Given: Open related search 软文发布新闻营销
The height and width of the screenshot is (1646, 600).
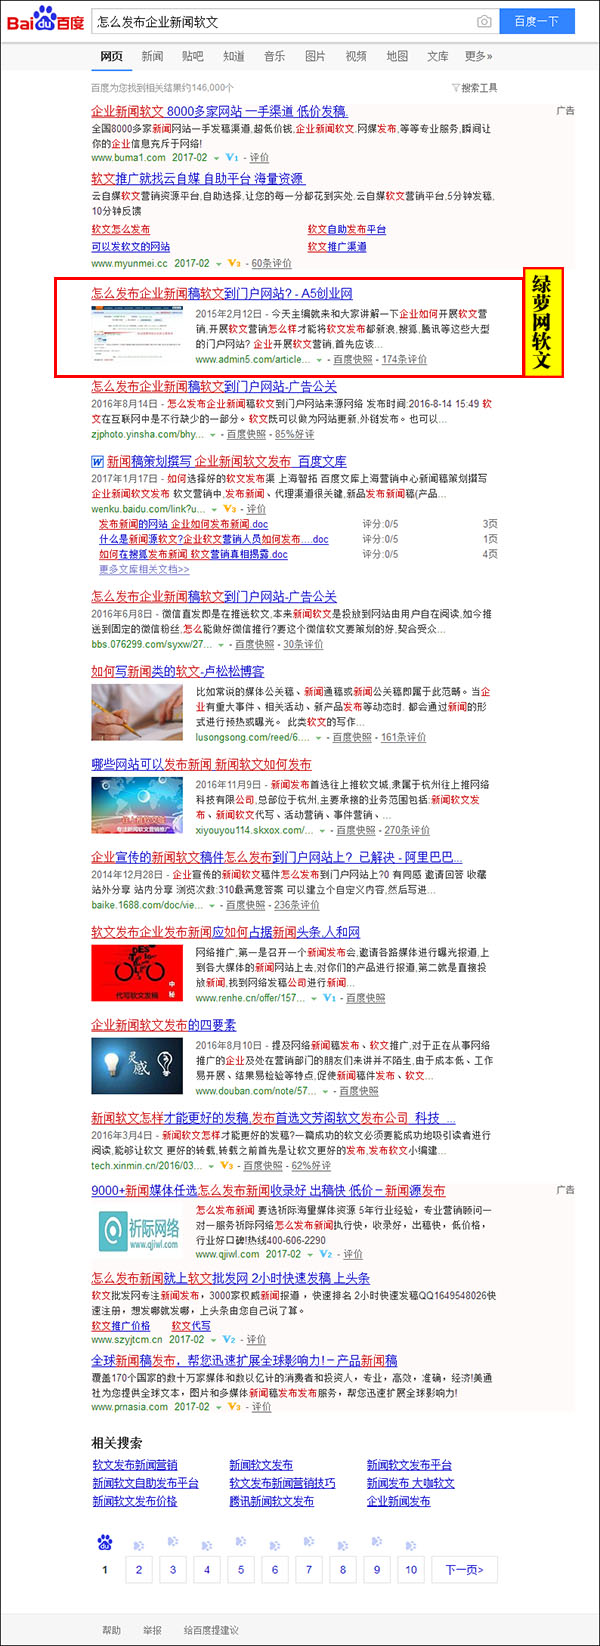Looking at the screenshot, I should 135,1464.
